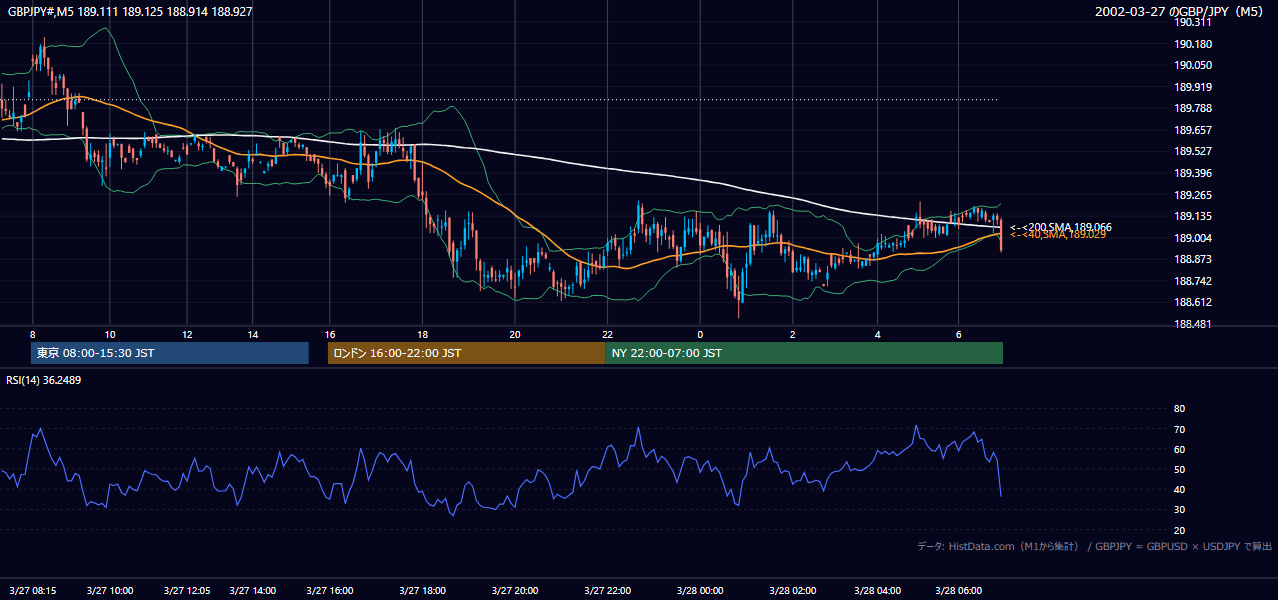Click price axis label 189.527
1278x600 pixels.
1192,152
